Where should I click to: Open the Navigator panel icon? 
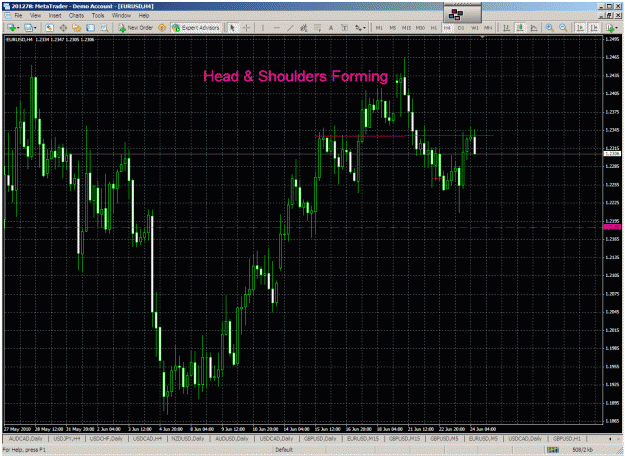coord(77,28)
